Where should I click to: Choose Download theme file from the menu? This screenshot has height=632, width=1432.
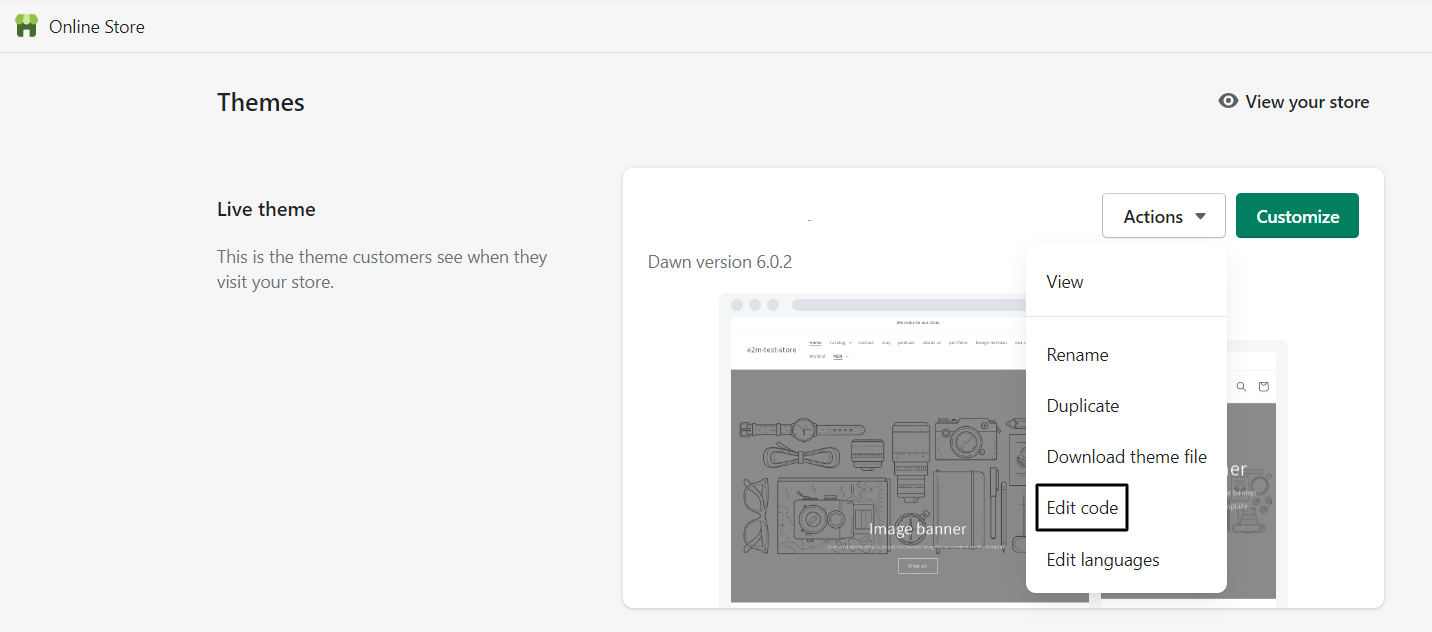pyautogui.click(x=1126, y=456)
